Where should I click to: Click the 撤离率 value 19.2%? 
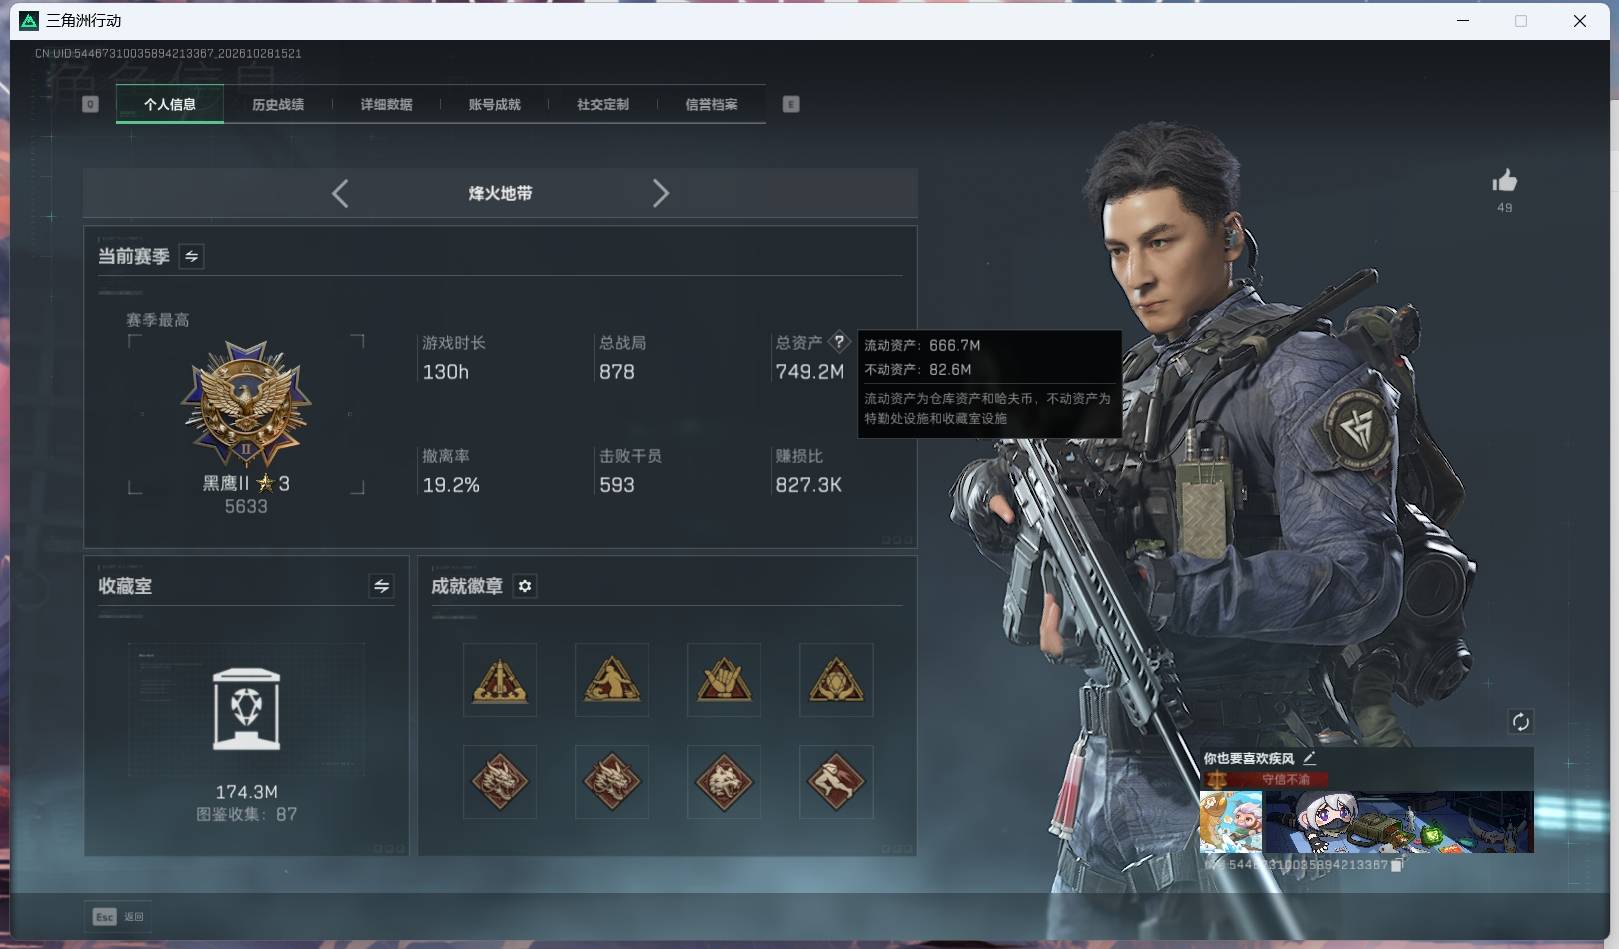click(451, 485)
